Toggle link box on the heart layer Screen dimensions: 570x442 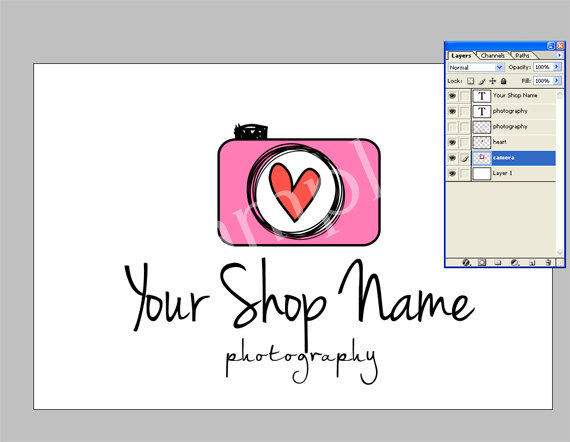tap(465, 142)
